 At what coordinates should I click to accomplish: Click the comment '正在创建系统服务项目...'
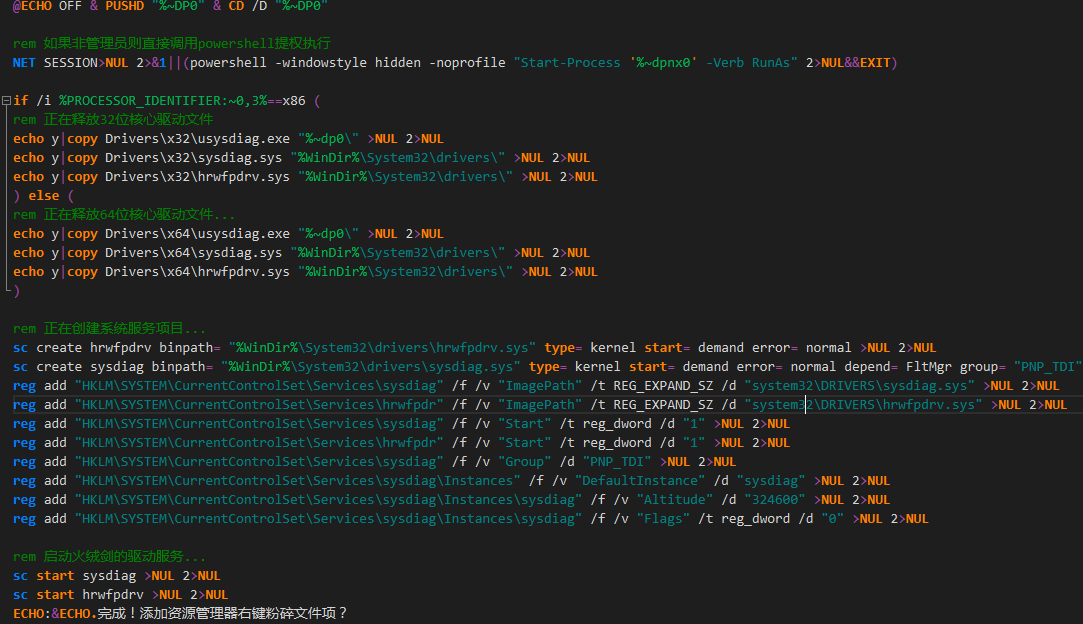[x=125, y=329]
